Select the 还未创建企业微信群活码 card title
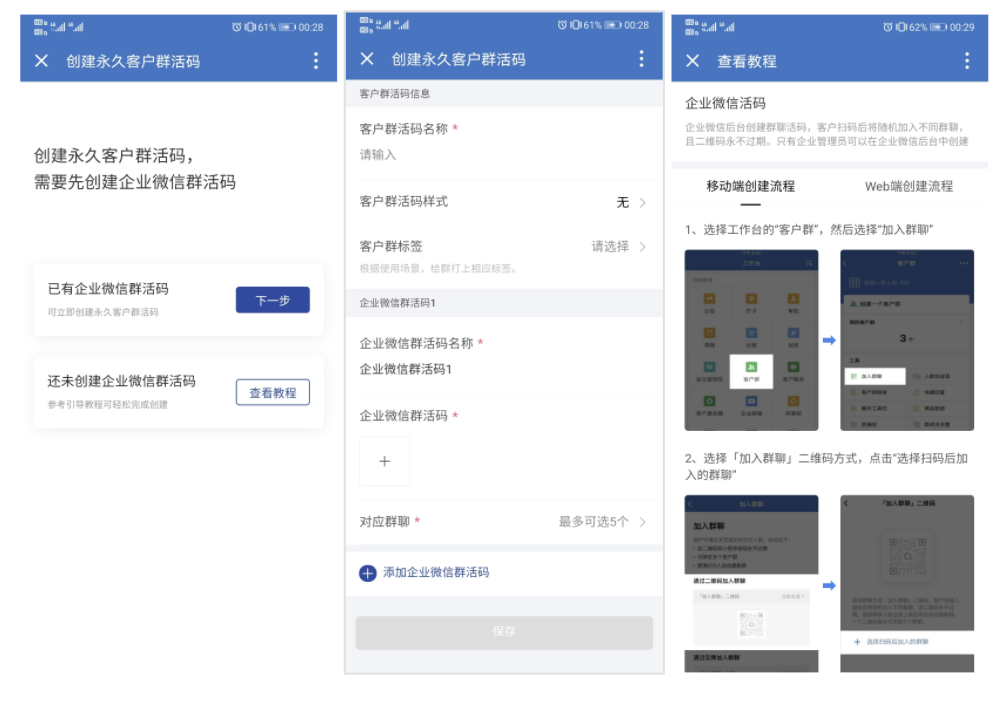This screenshot has height=706, width=1008. 122,381
